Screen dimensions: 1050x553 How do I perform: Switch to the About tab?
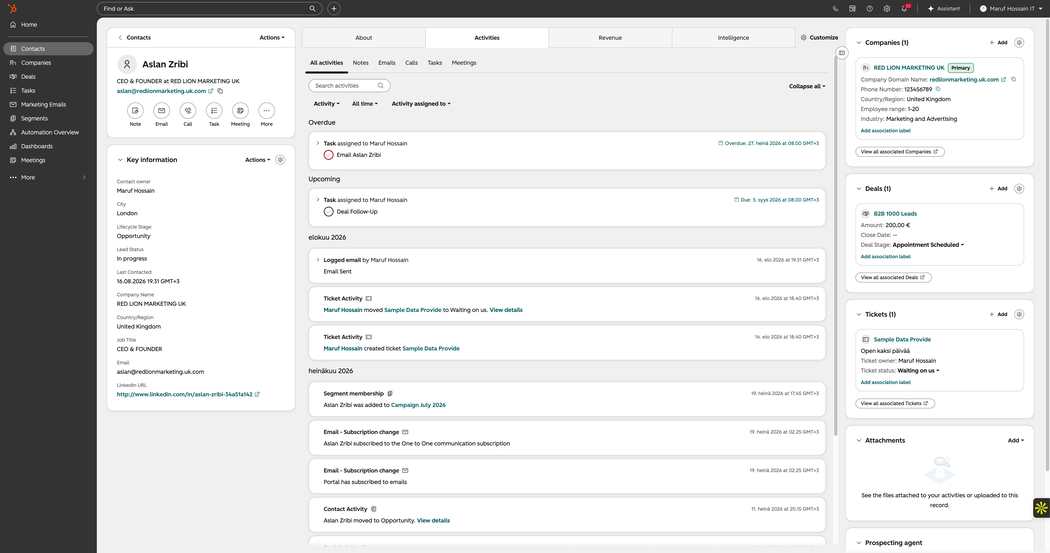(364, 37)
